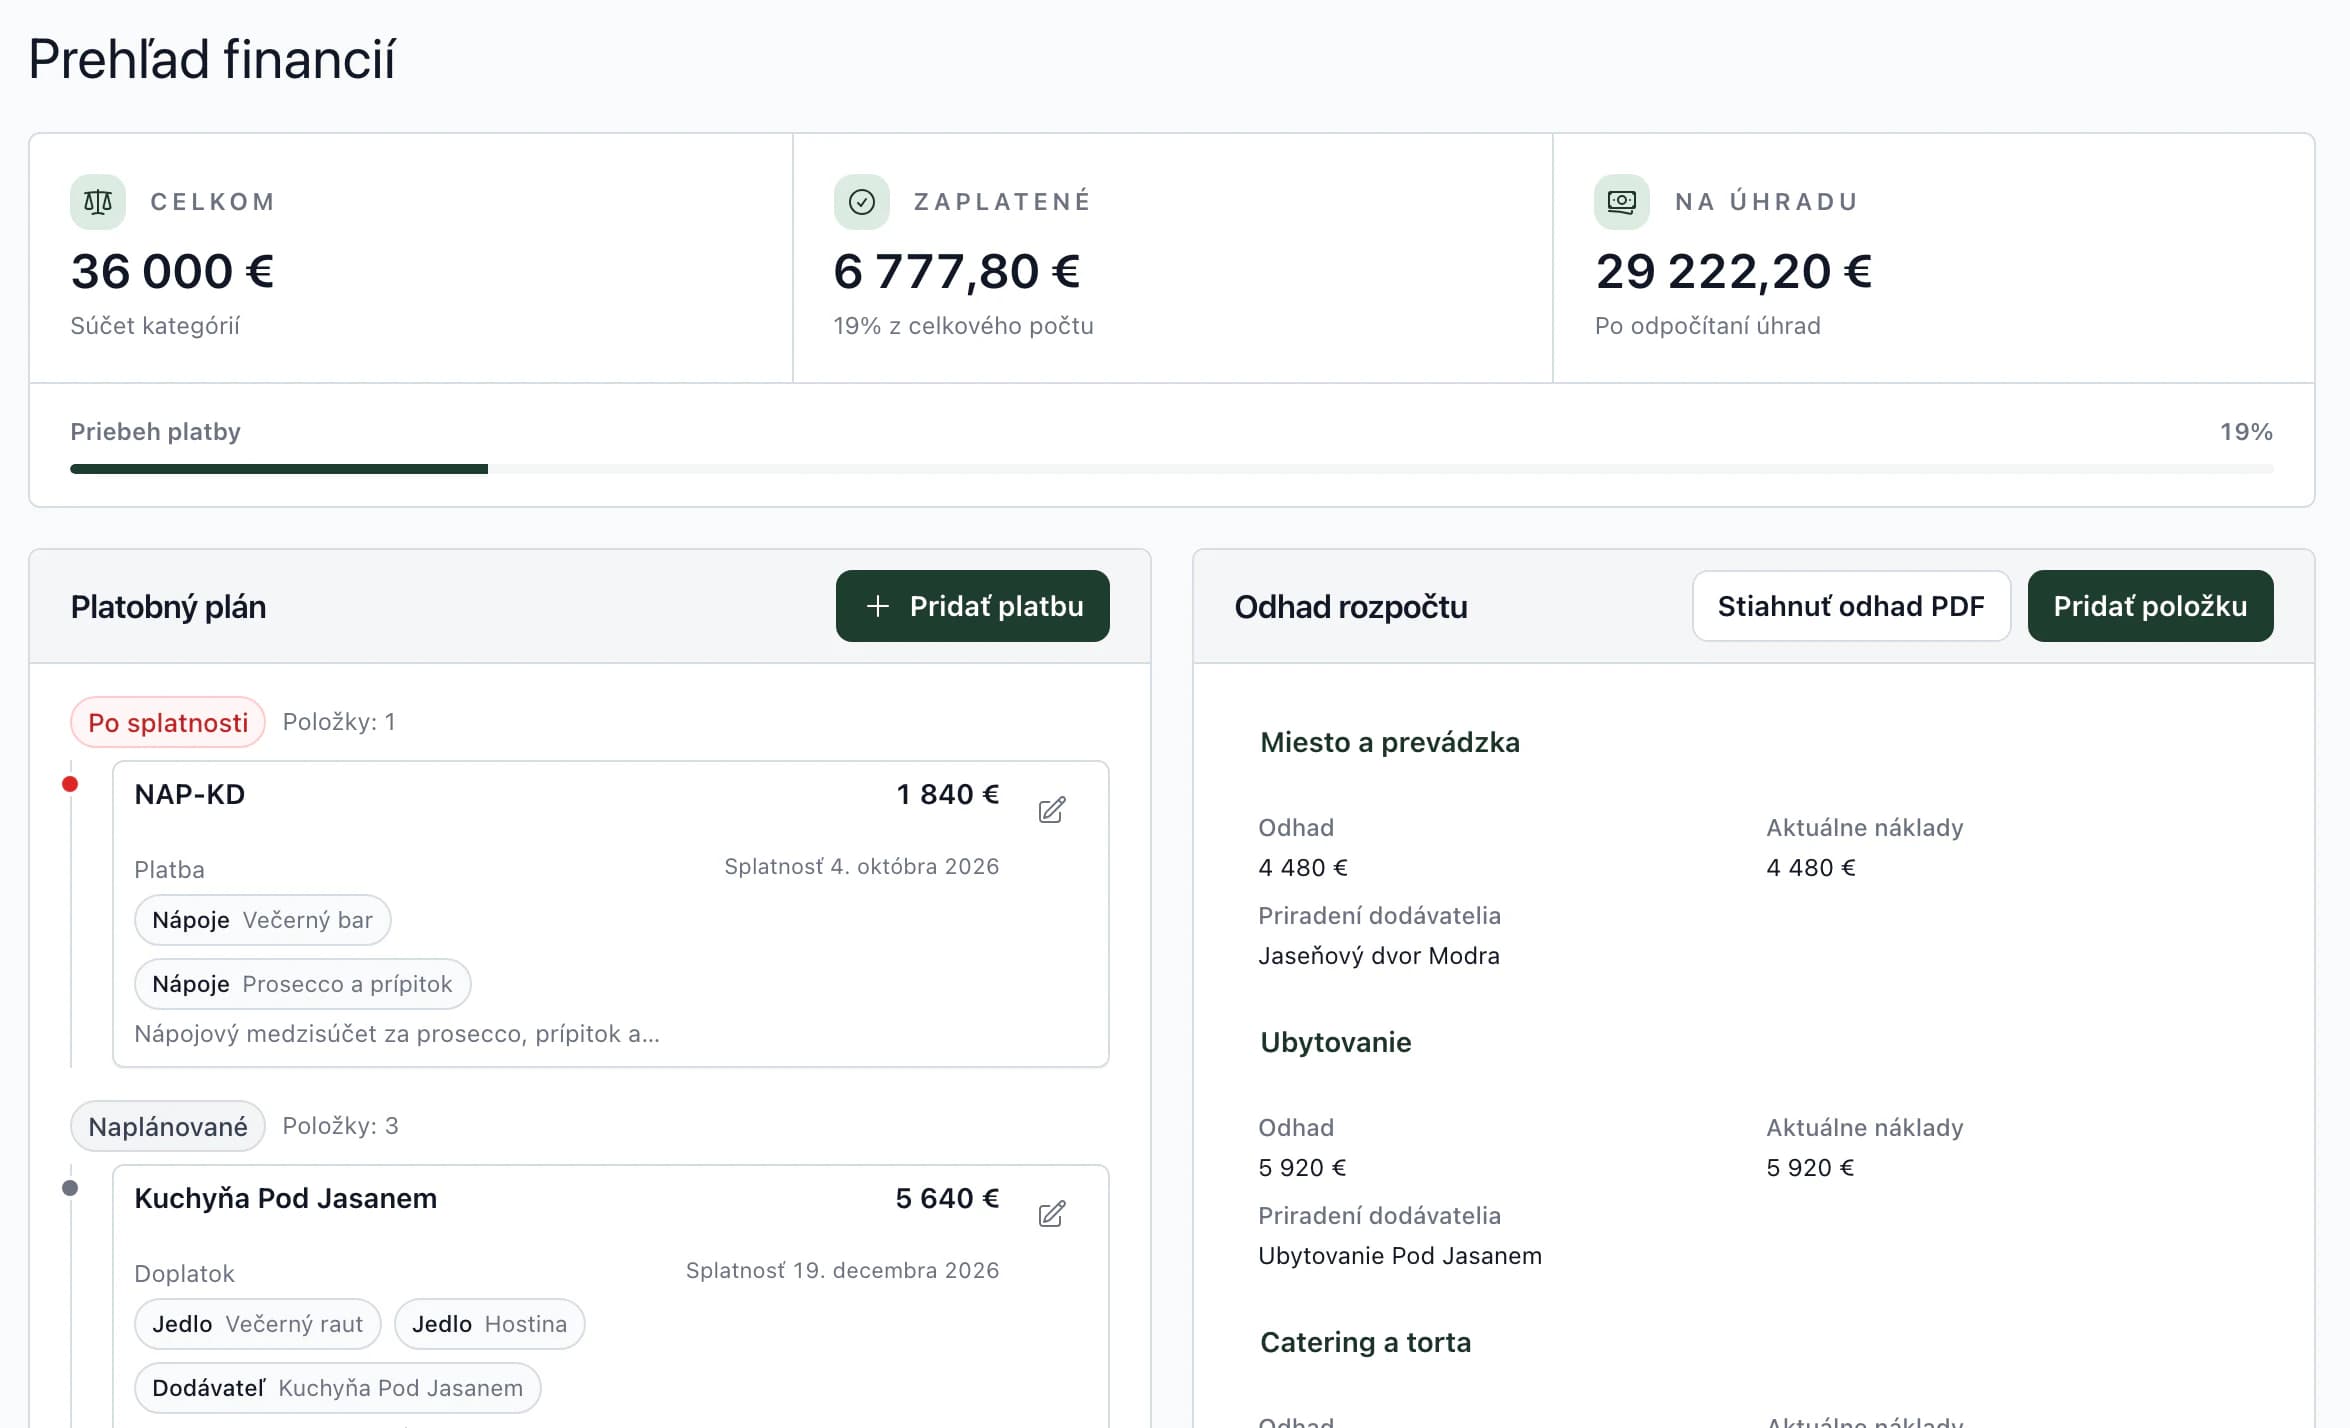Add a budget item with Pridať položku

pos(2150,606)
